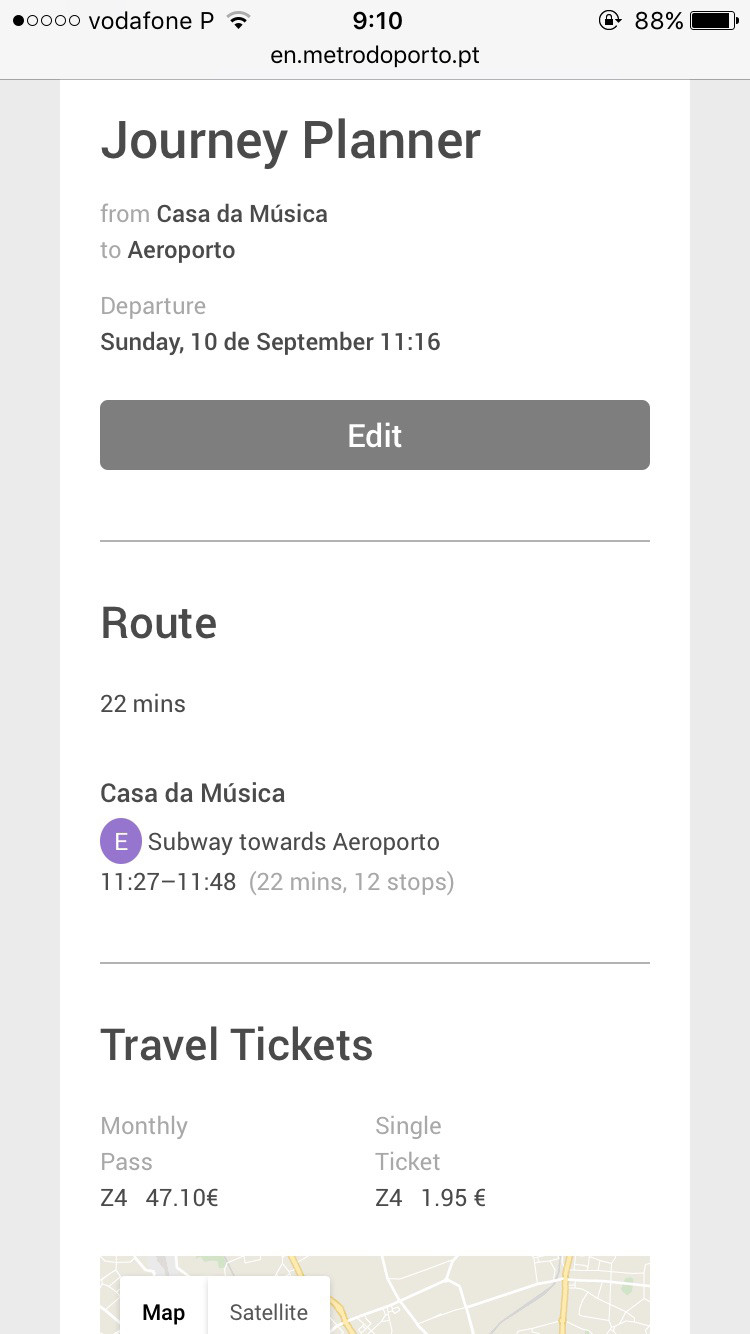Tap the purple line E badge

click(x=121, y=841)
